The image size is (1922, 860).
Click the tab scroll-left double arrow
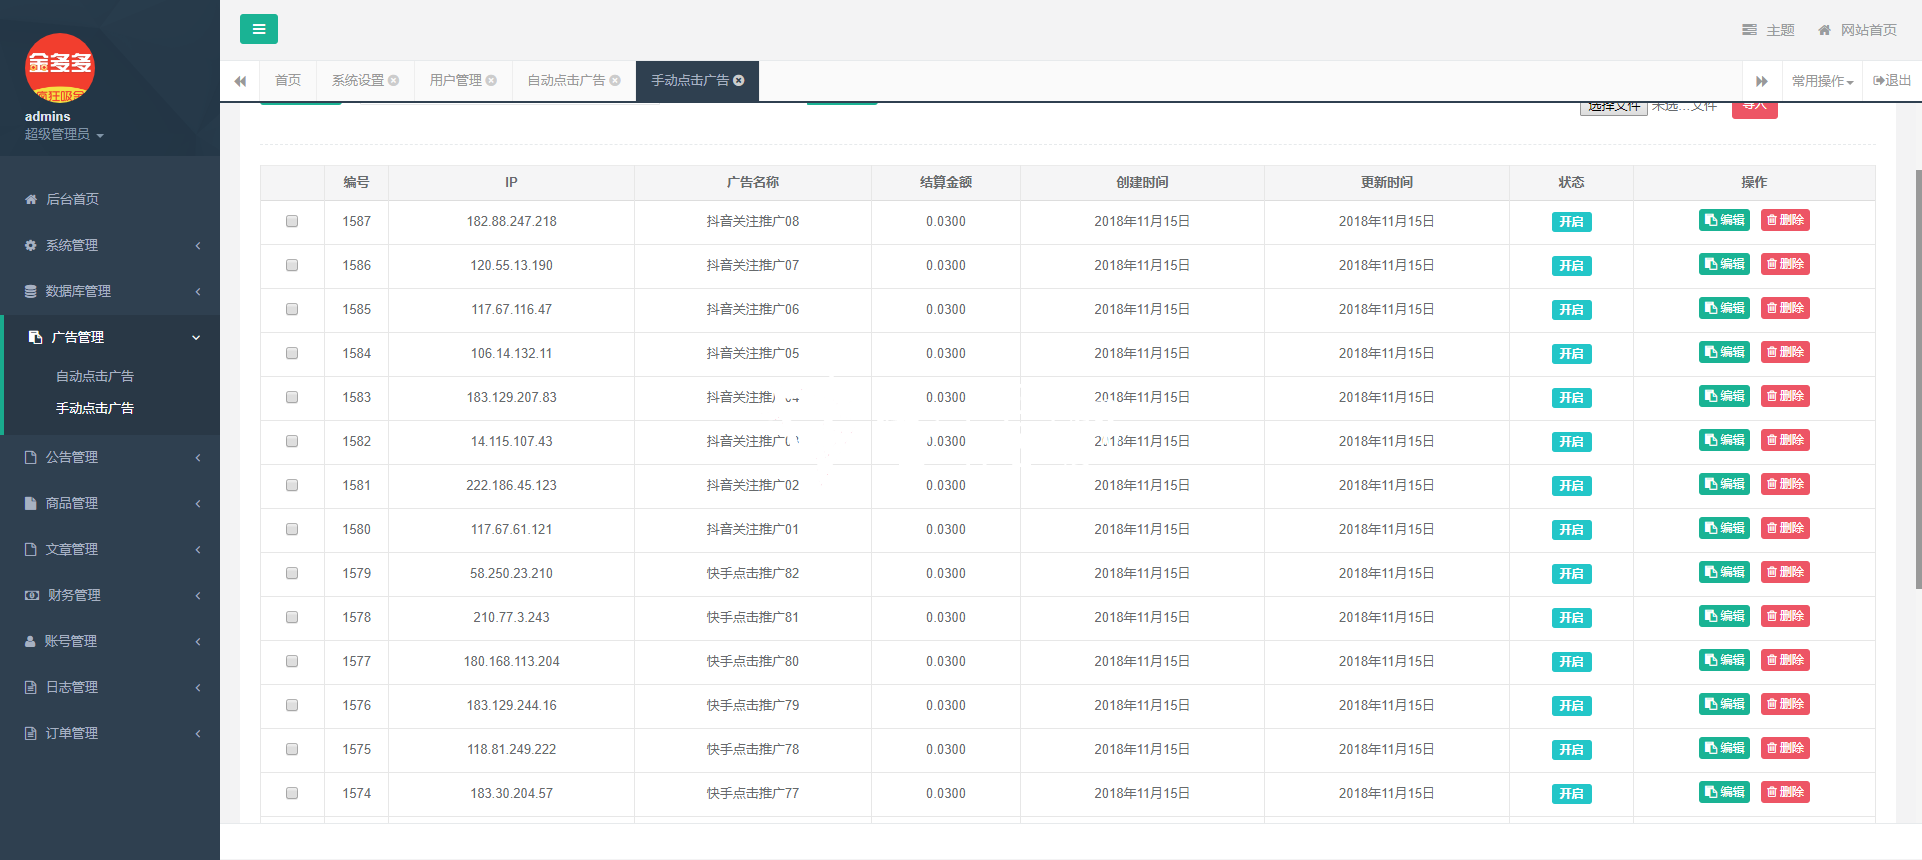pyautogui.click(x=240, y=81)
